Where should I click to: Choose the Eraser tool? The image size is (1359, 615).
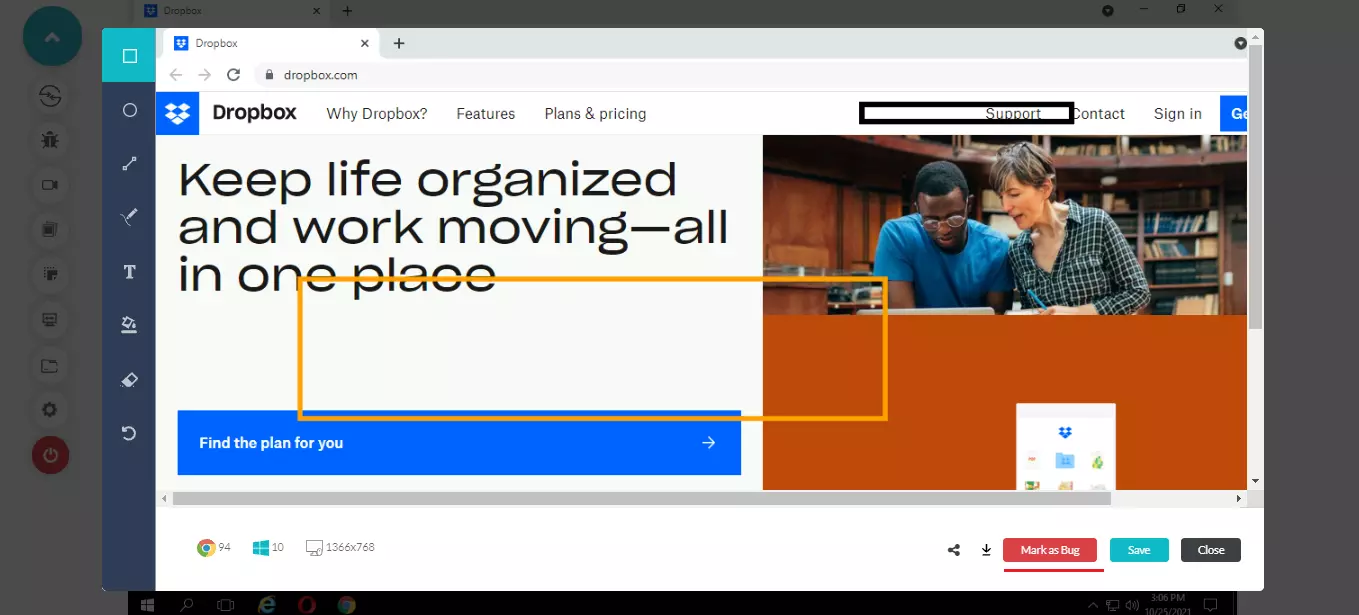129,380
